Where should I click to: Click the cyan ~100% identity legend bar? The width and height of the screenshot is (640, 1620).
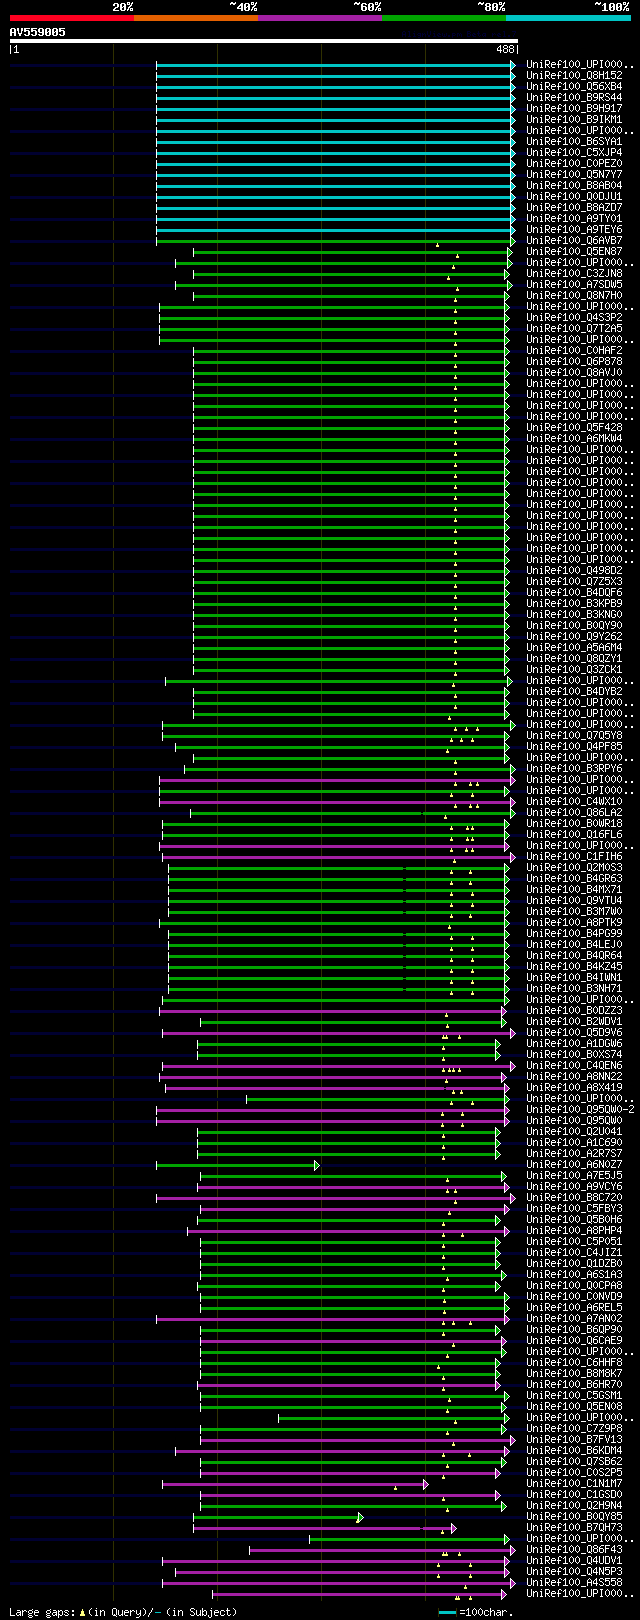point(568,18)
